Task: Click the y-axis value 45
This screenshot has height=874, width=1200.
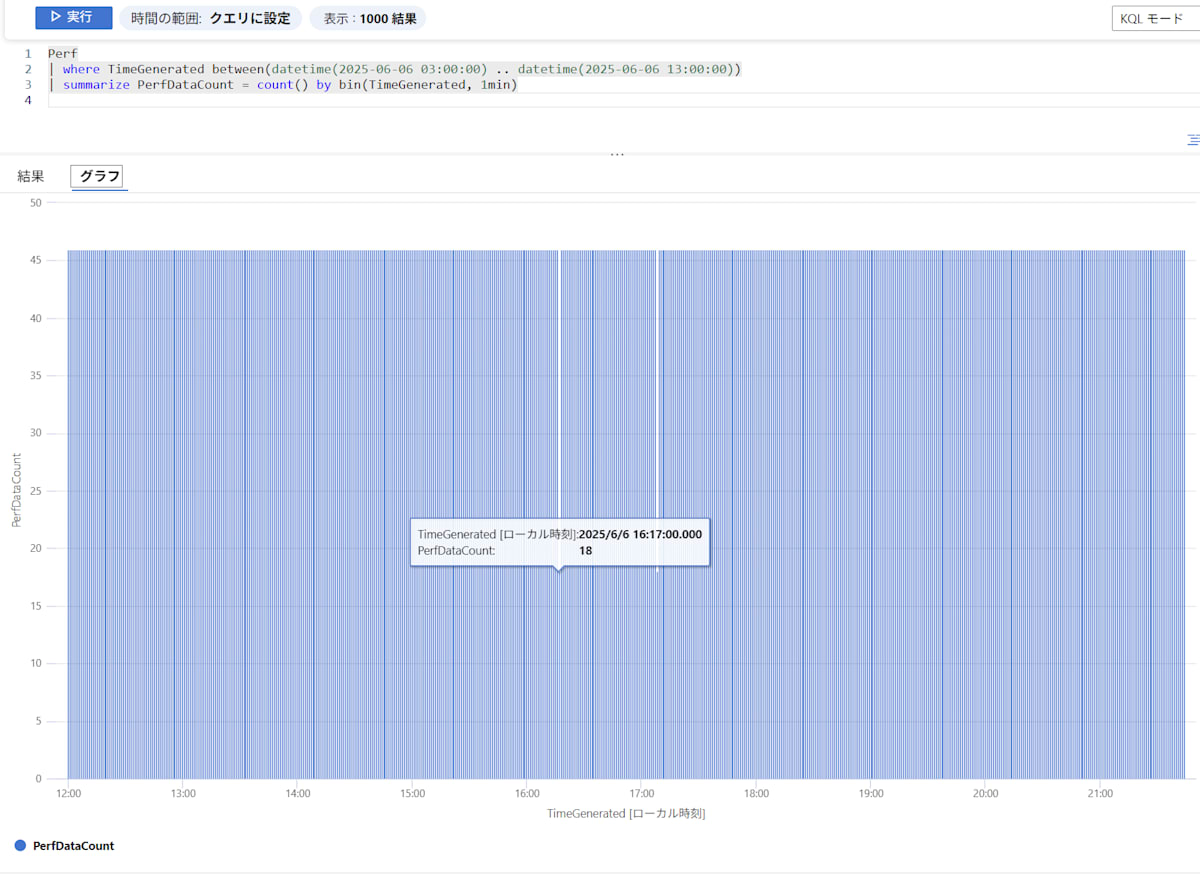Action: click(36, 261)
